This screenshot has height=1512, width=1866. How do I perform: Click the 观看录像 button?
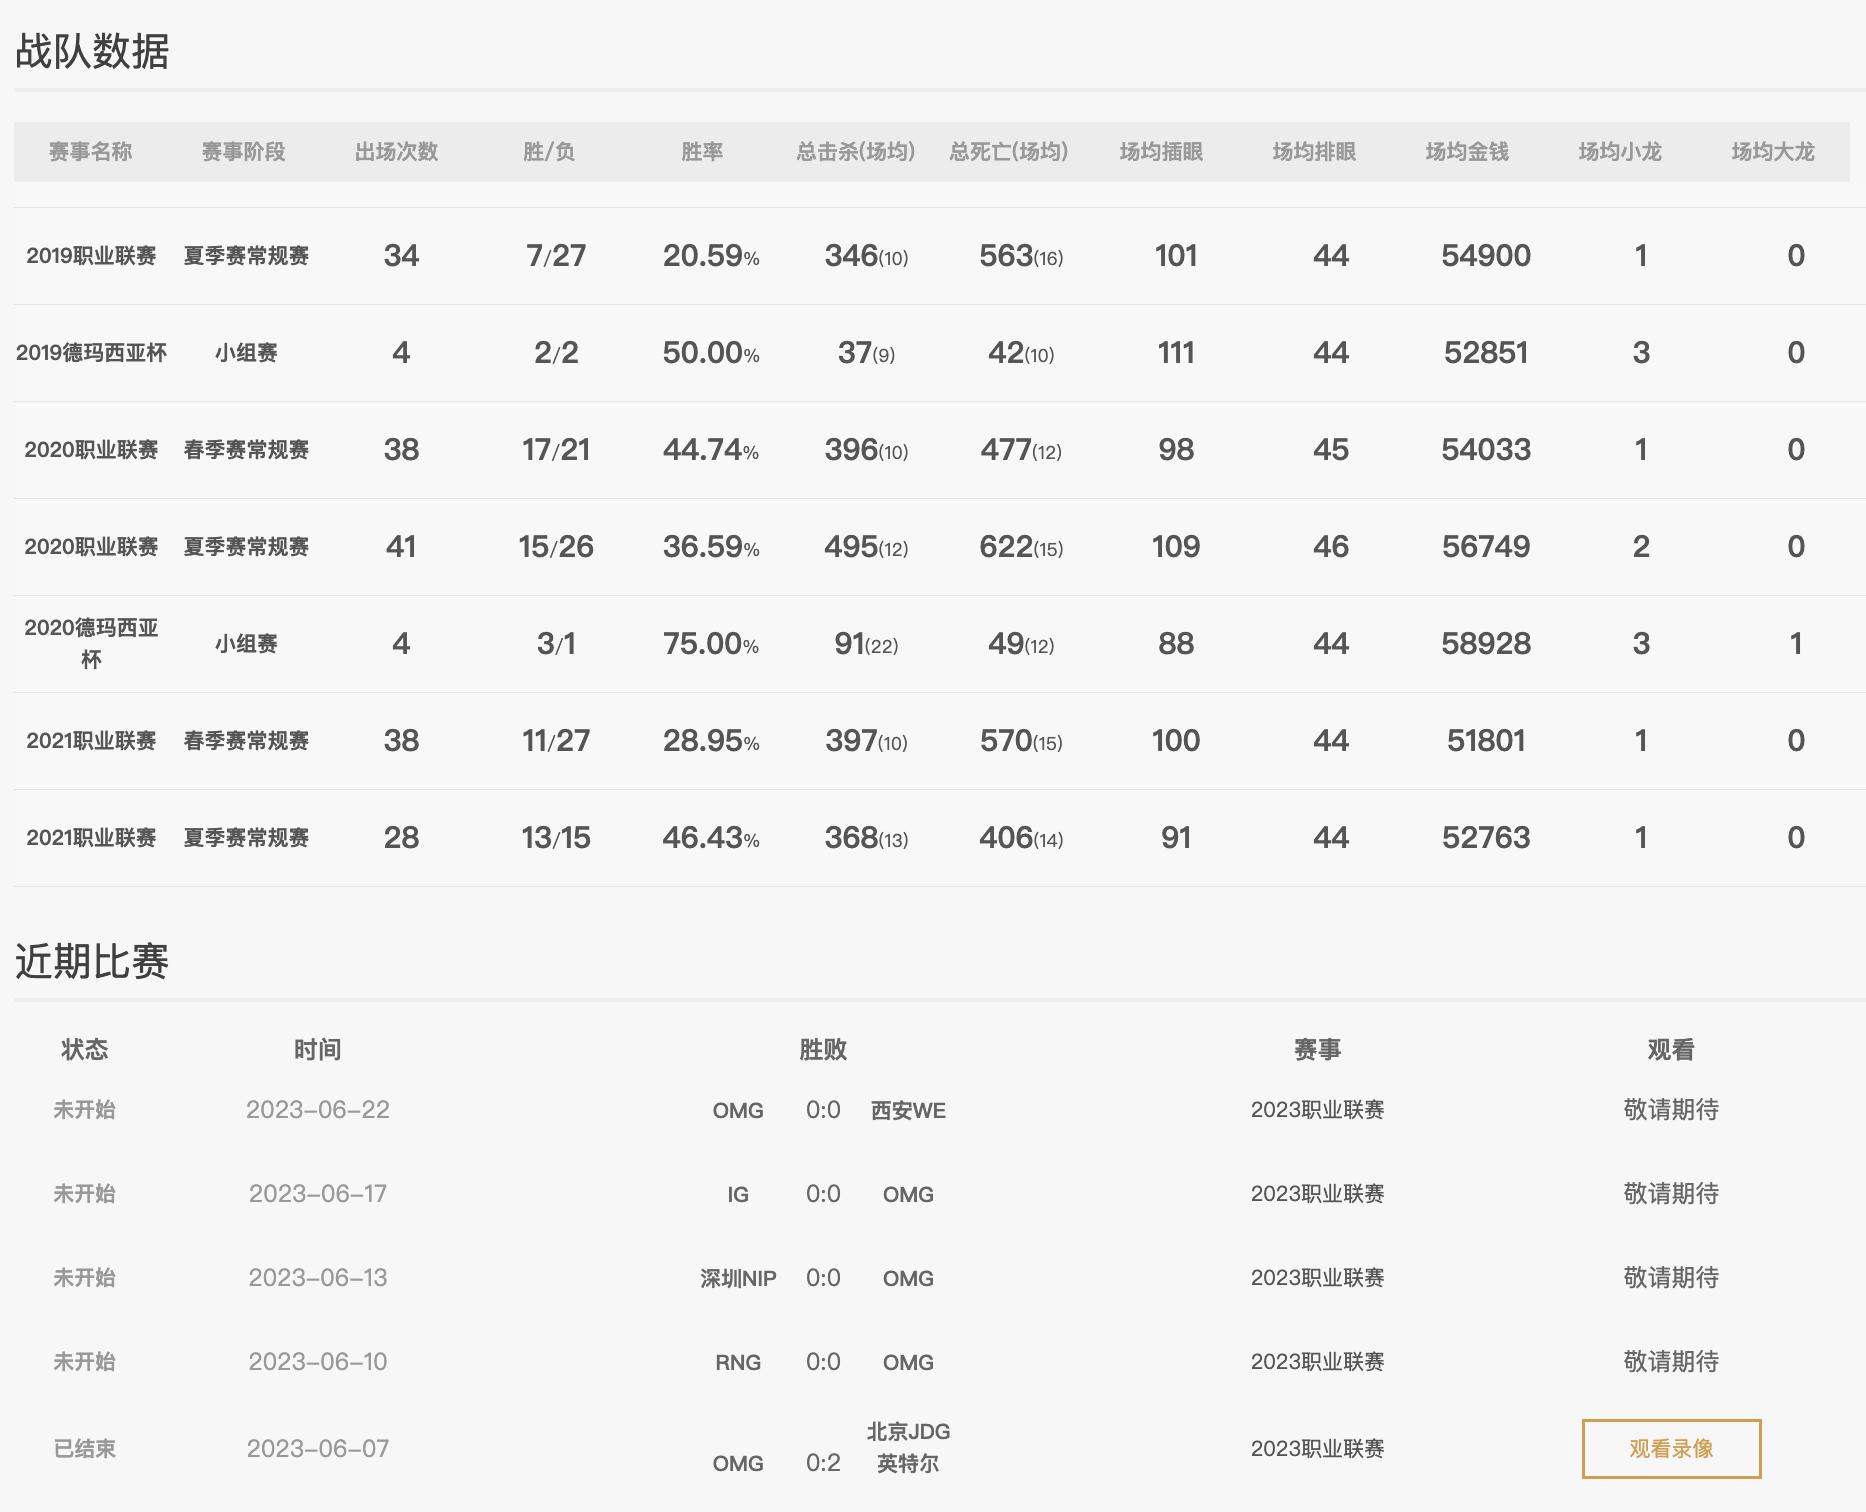tap(1670, 1447)
